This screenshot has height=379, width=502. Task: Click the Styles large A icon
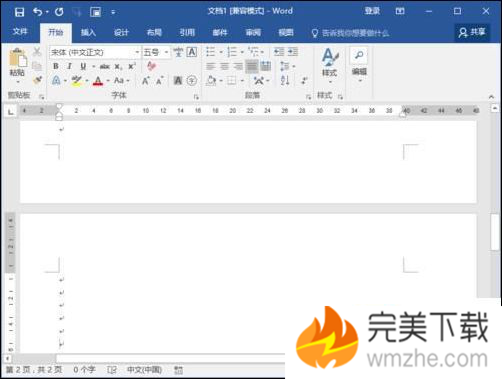click(x=330, y=57)
